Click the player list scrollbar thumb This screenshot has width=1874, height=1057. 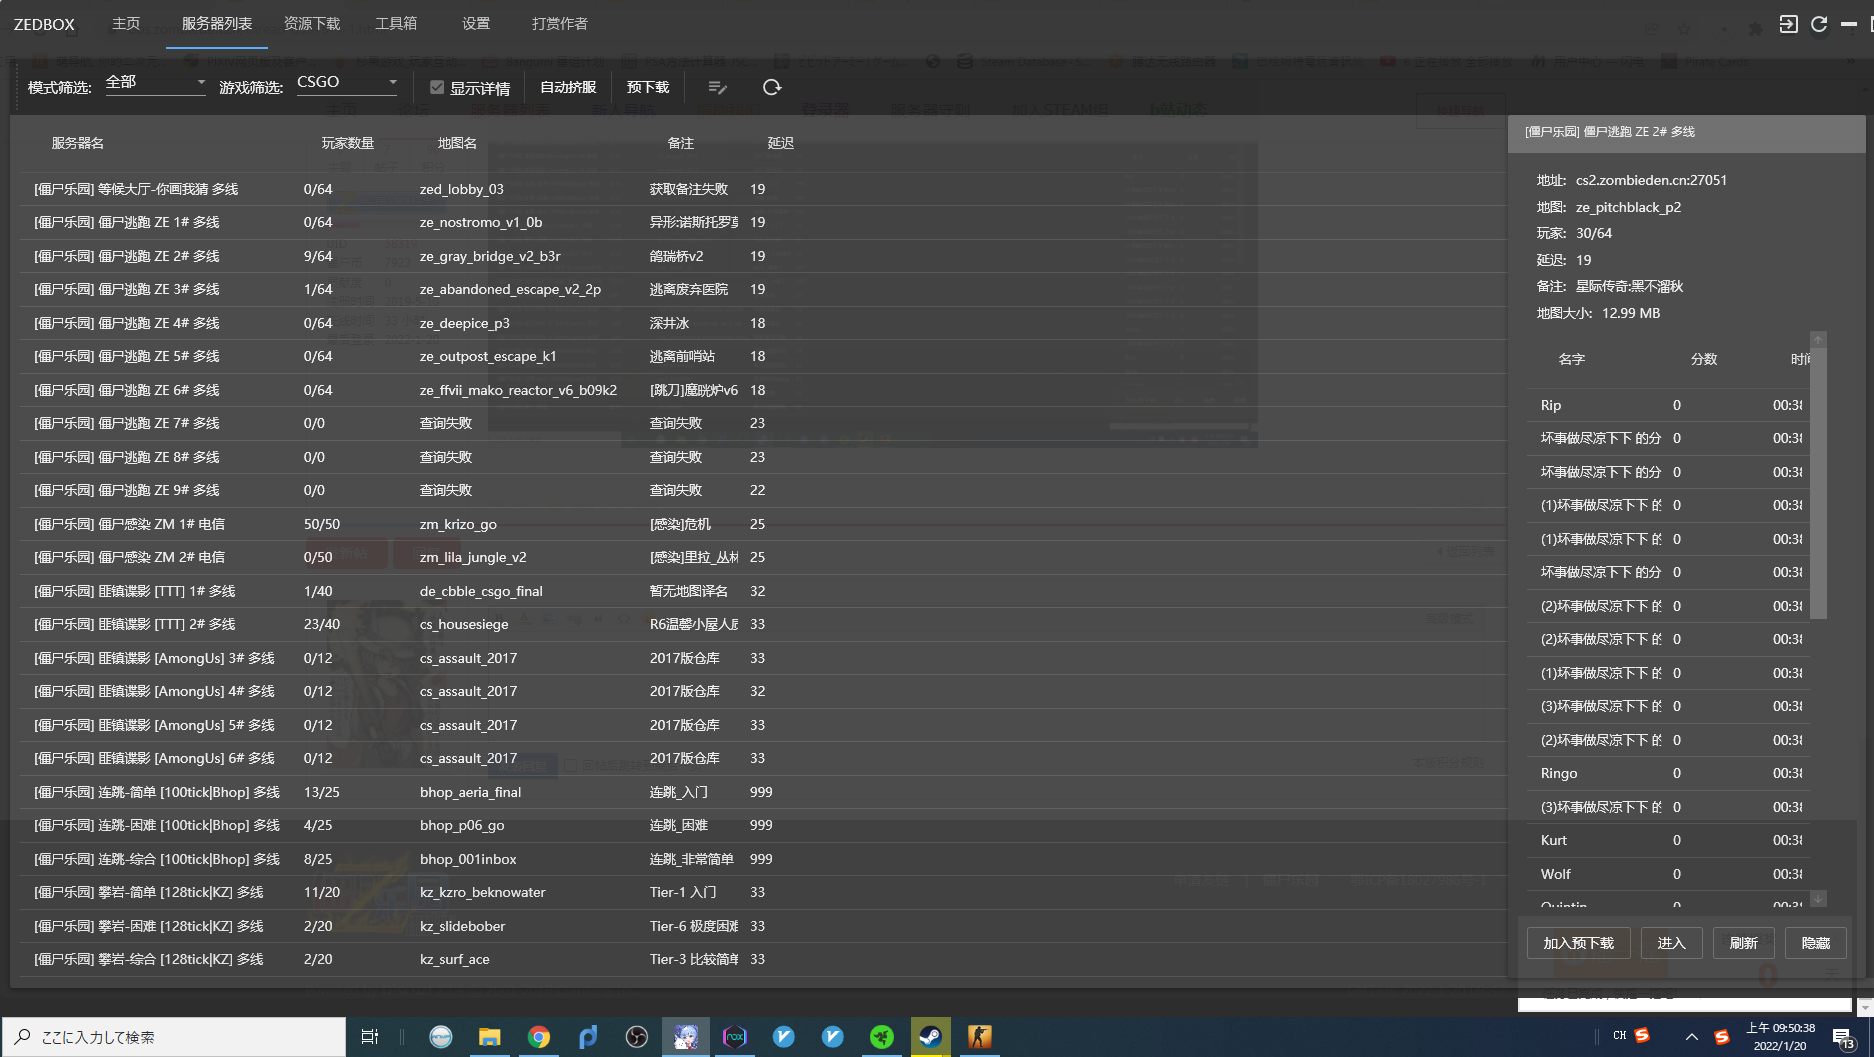point(1818,483)
